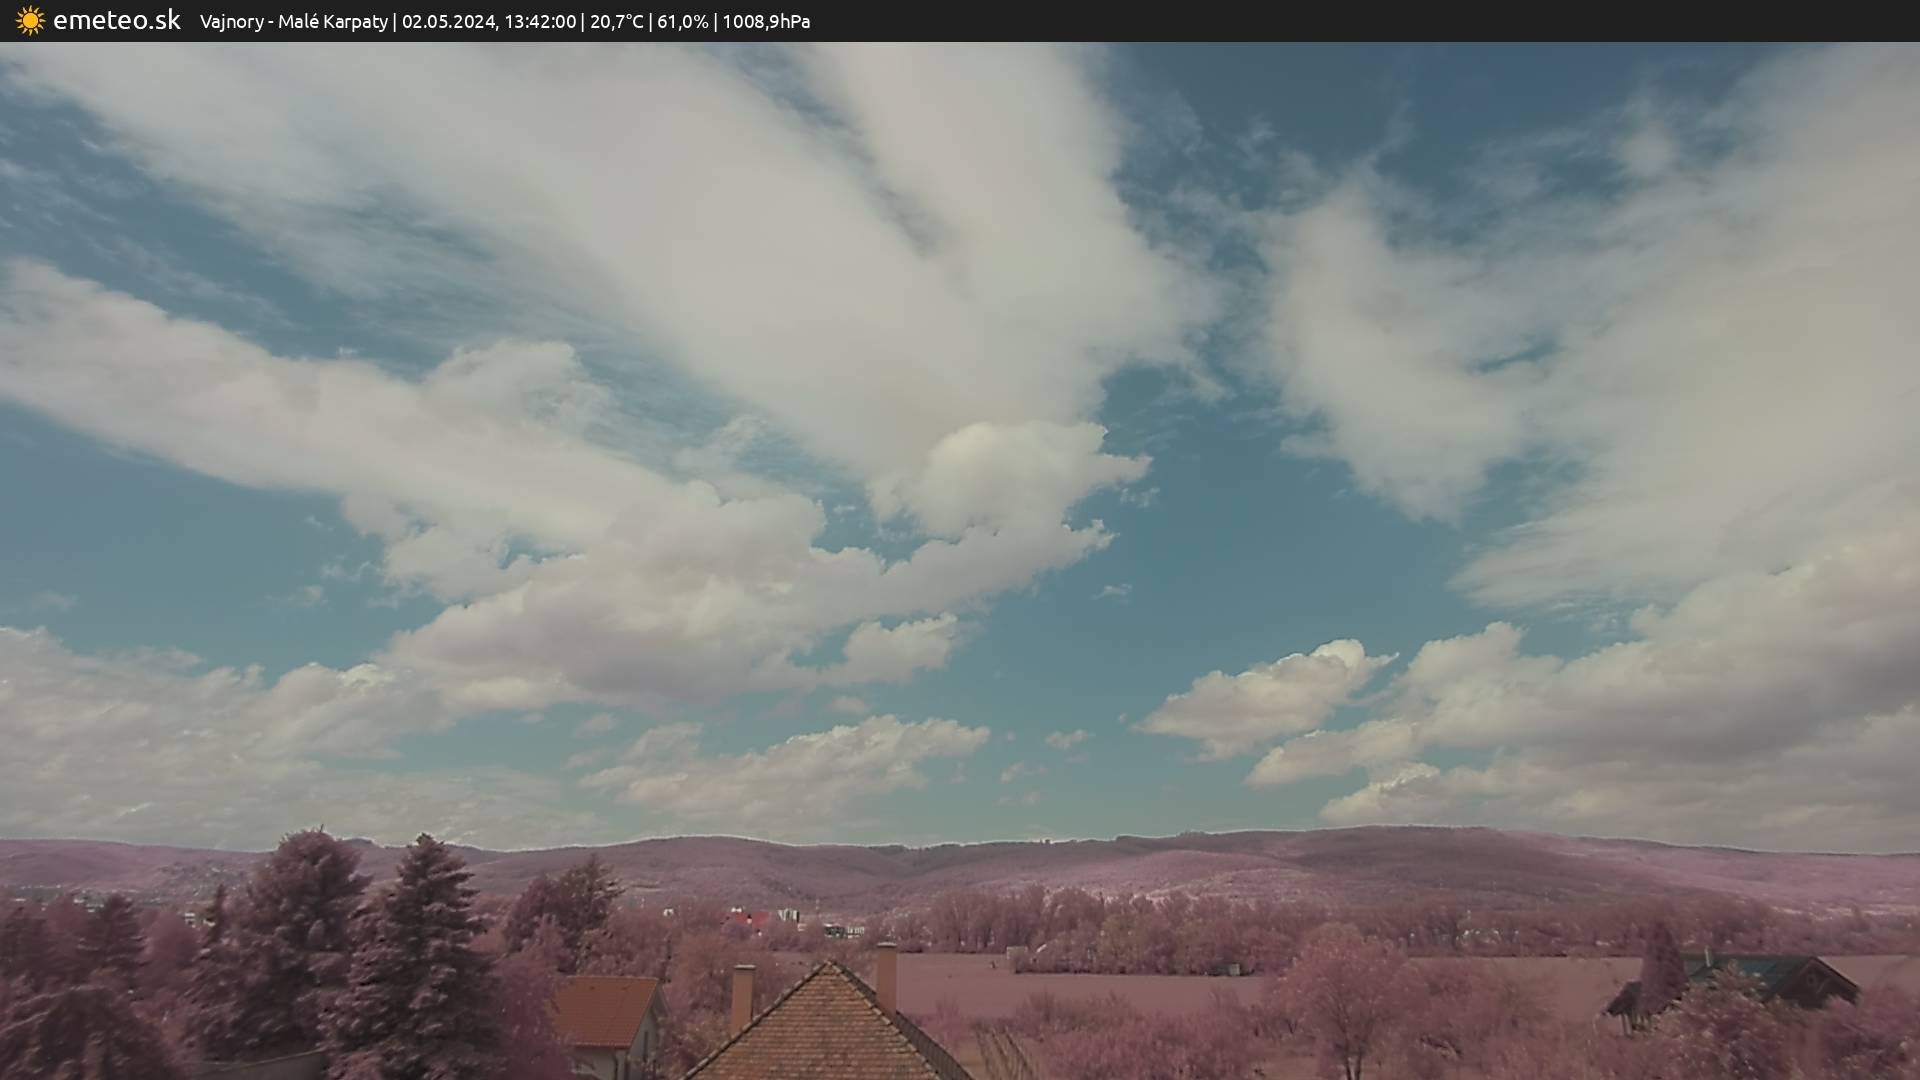1920x1080 pixels.
Task: Click the 20,7°C temperature reading
Action: 616,21
